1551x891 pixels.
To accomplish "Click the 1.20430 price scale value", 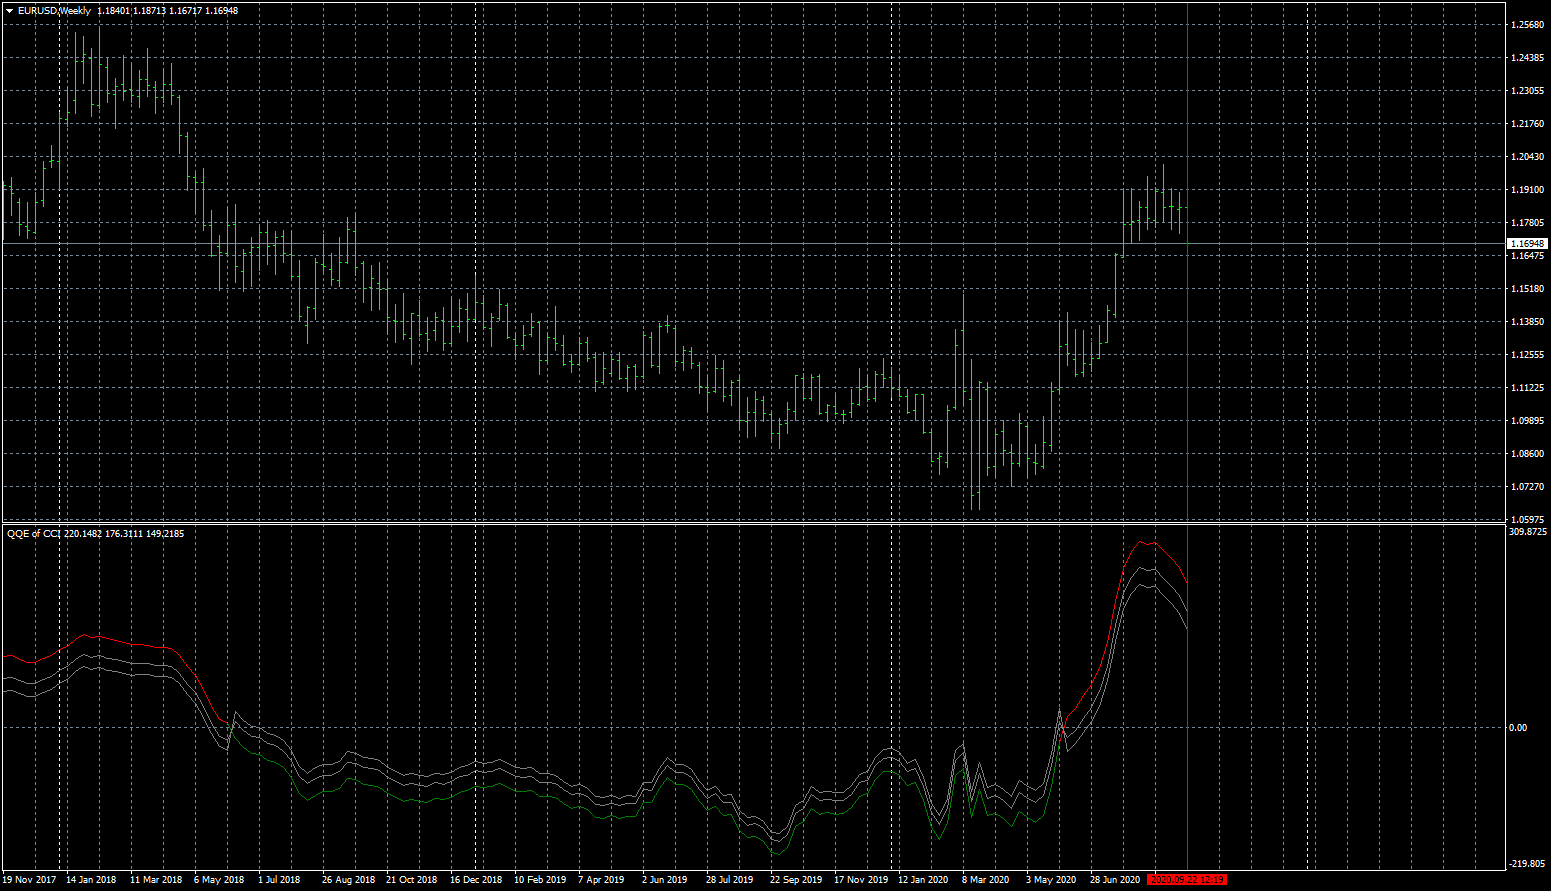I will (1527, 157).
